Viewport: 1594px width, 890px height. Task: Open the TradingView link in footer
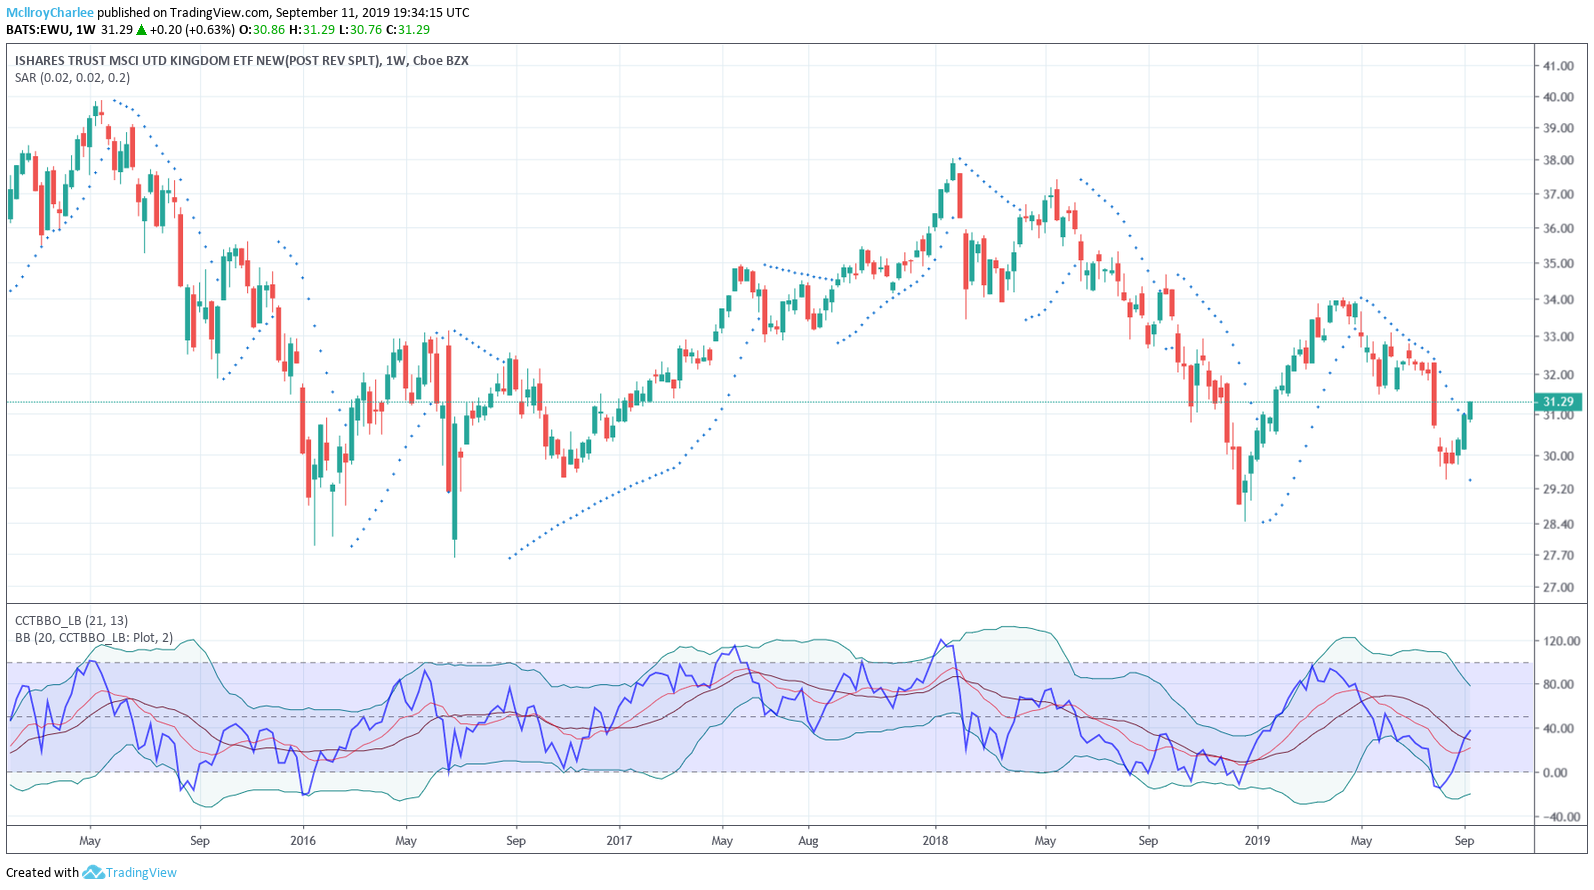coord(141,872)
